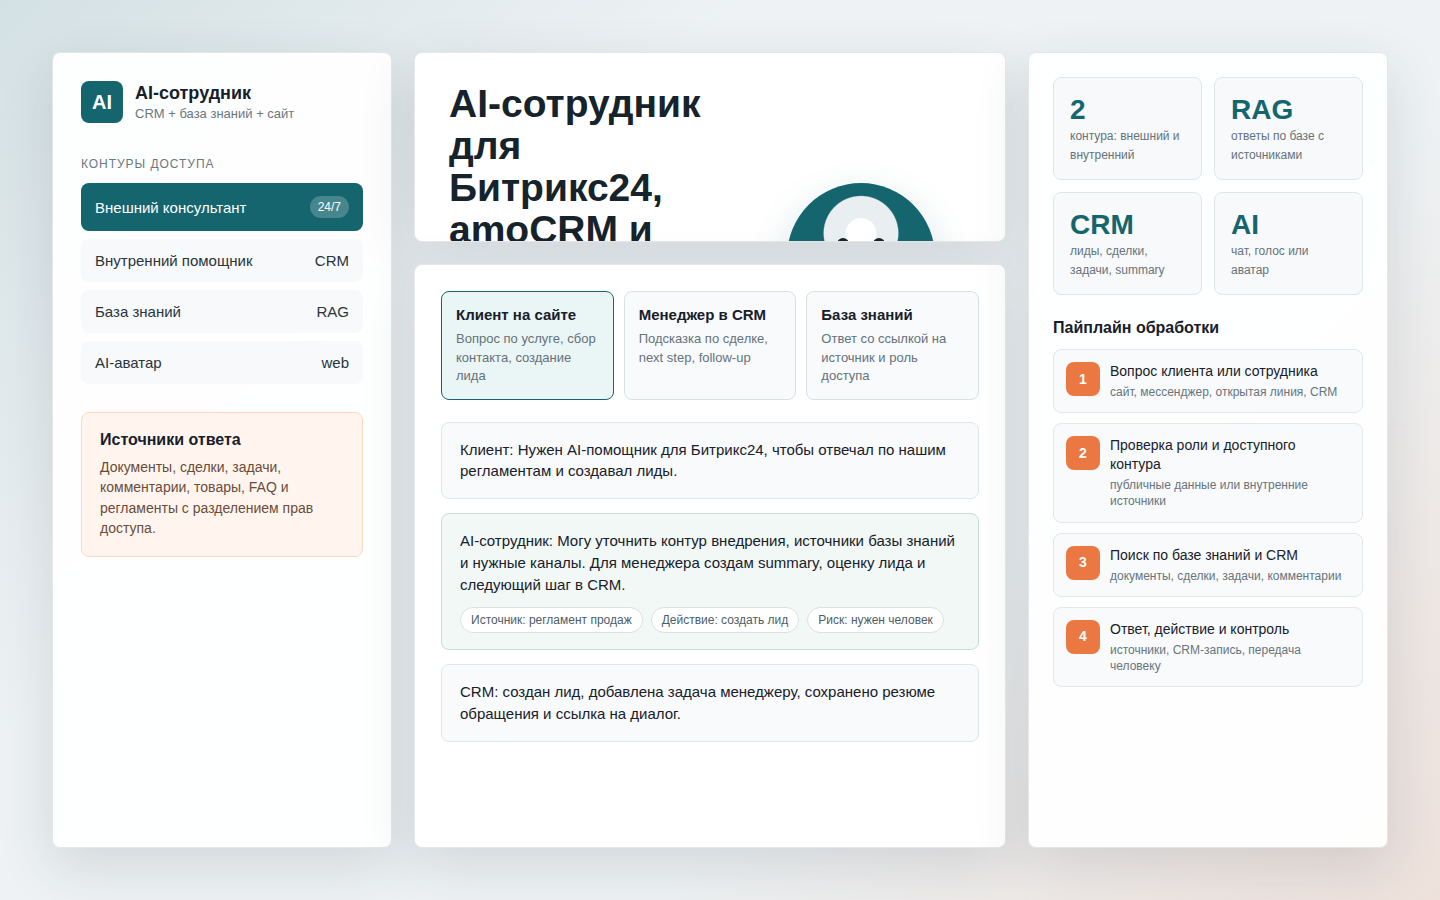The width and height of the screenshot is (1440, 900).
Task: Click the RAG stats card
Action: 1288,129
